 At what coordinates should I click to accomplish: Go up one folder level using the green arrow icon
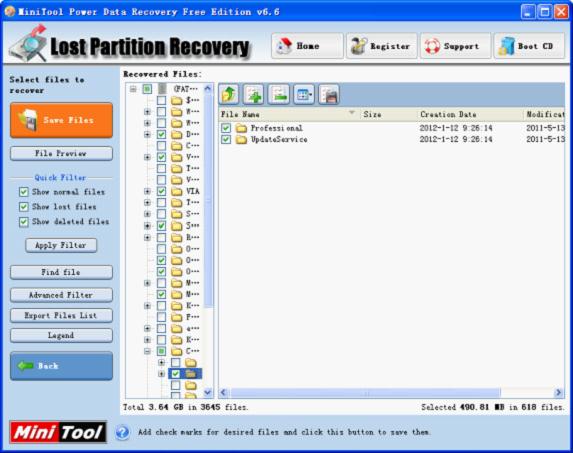point(229,94)
